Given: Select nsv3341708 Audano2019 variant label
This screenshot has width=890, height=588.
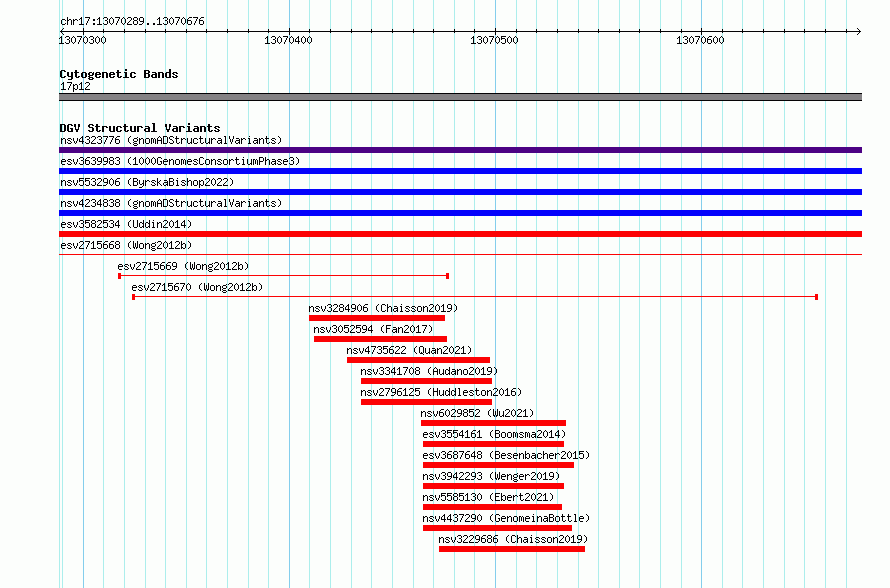Looking at the screenshot, I should click(x=429, y=371).
